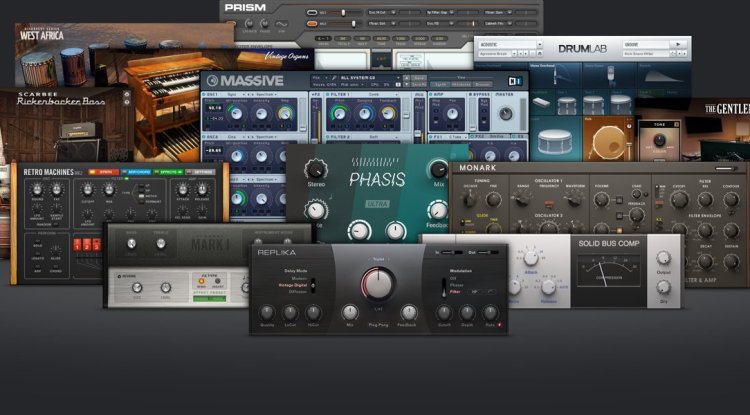
Task: Click the Out level slider in Replika
Action: [x=488, y=252]
